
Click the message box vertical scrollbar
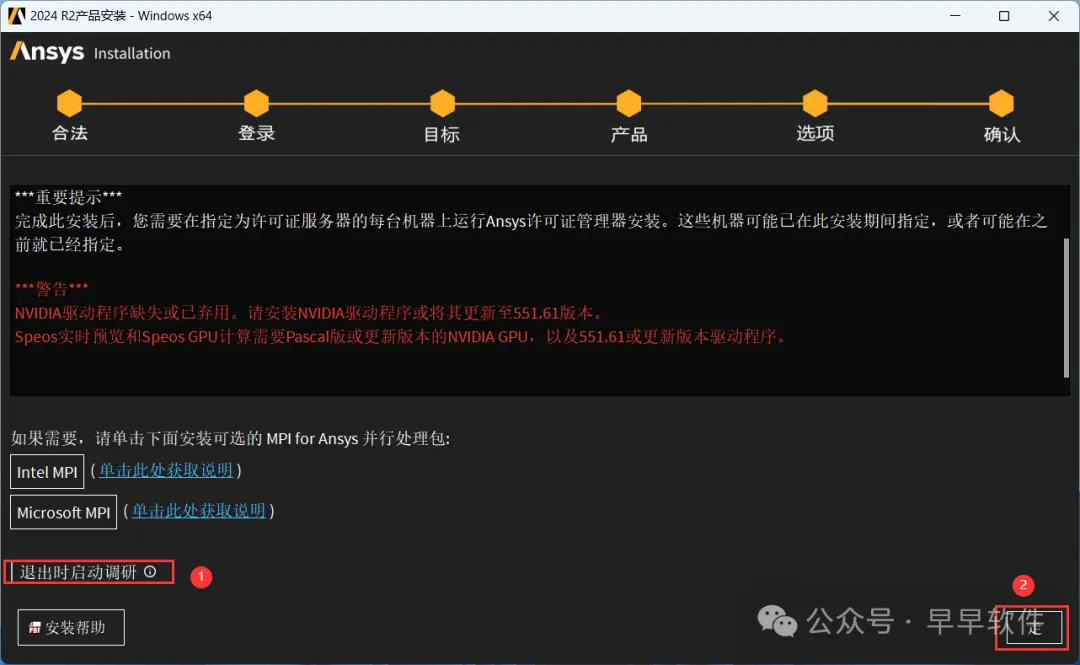coord(1066,307)
